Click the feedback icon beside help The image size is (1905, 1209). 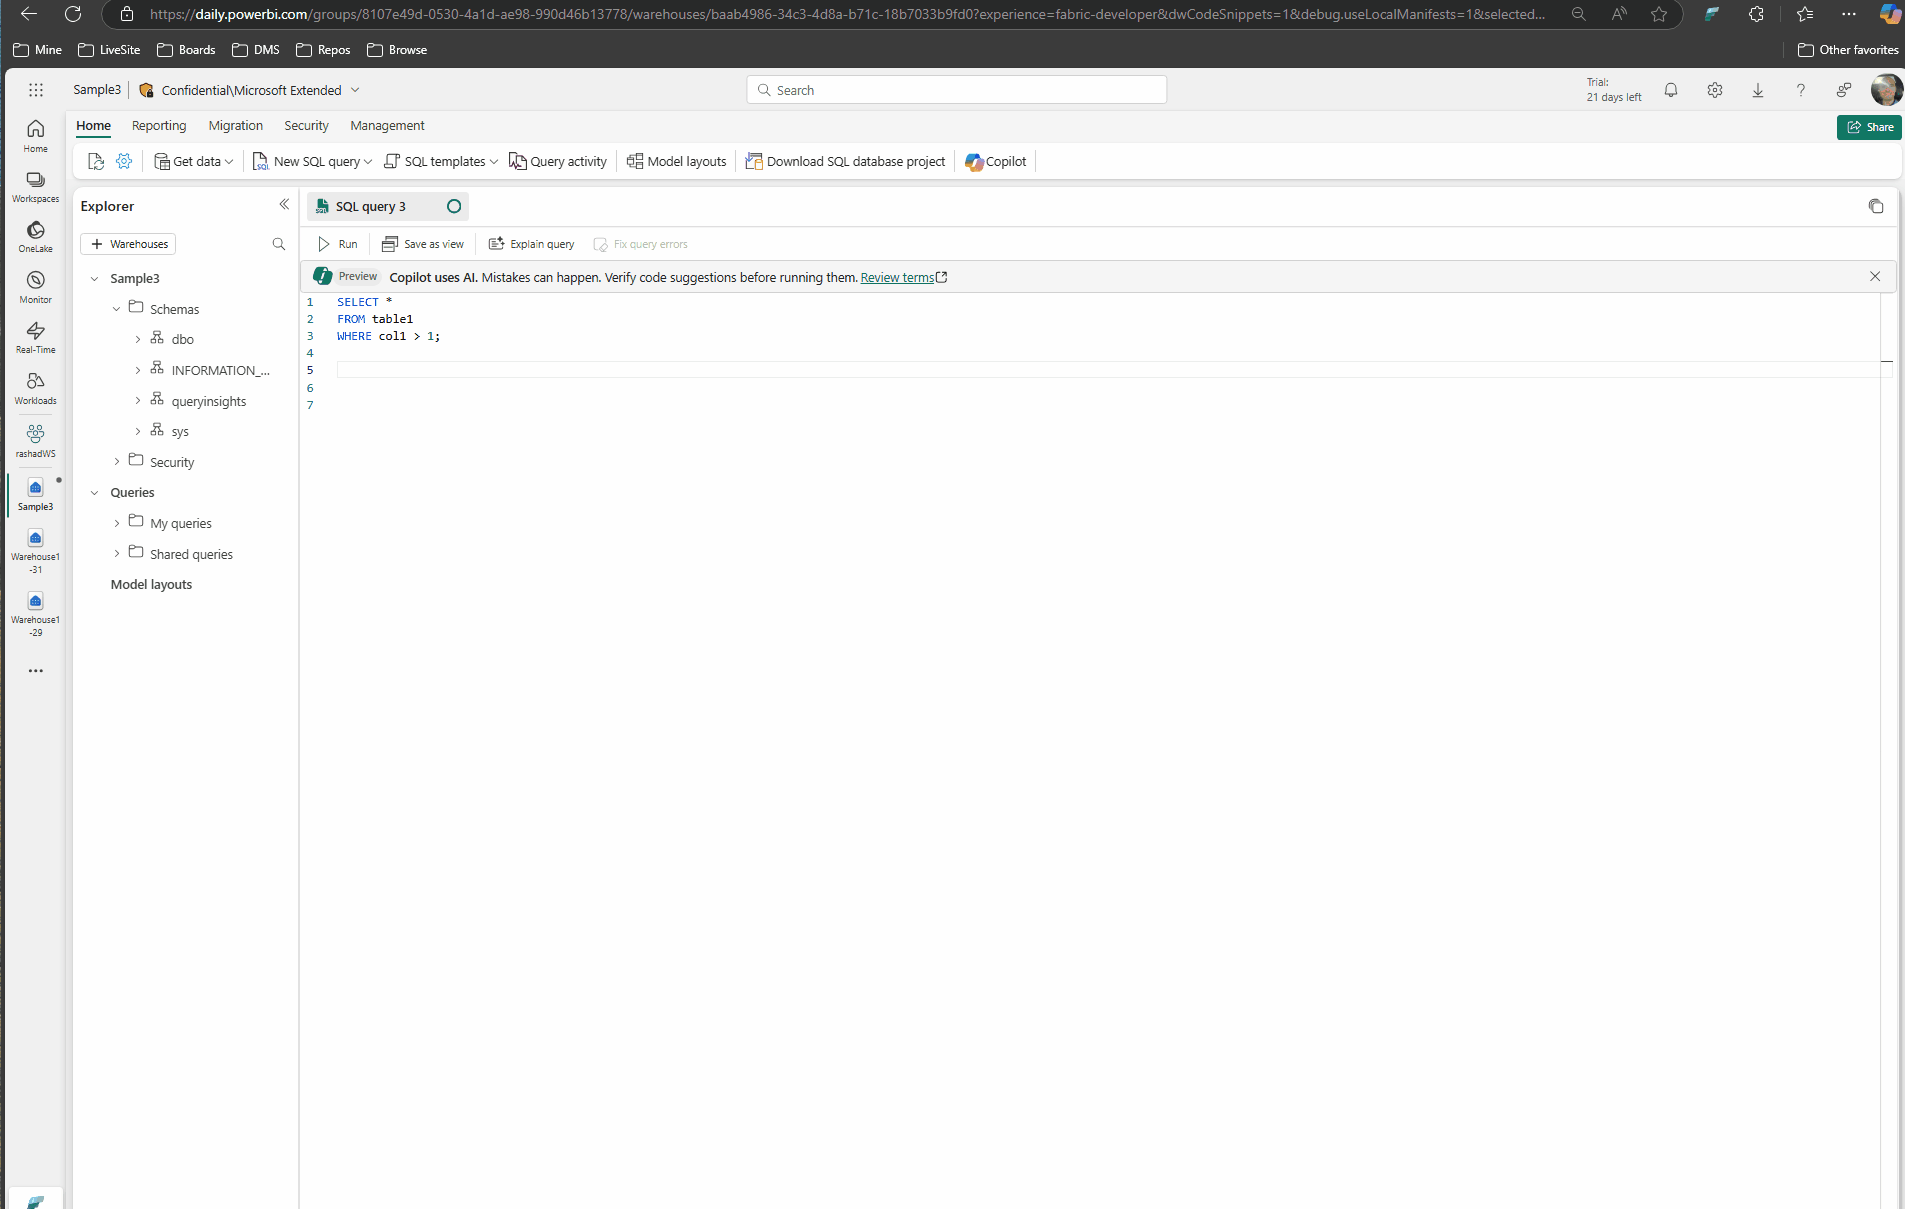(1844, 90)
